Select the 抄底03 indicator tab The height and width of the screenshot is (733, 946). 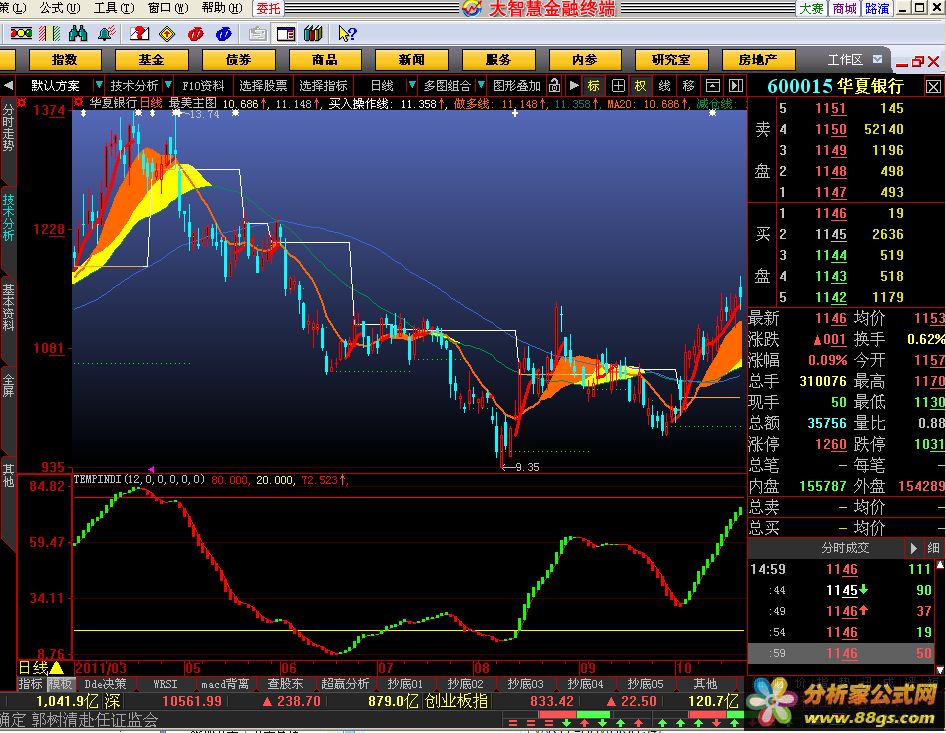[525, 684]
